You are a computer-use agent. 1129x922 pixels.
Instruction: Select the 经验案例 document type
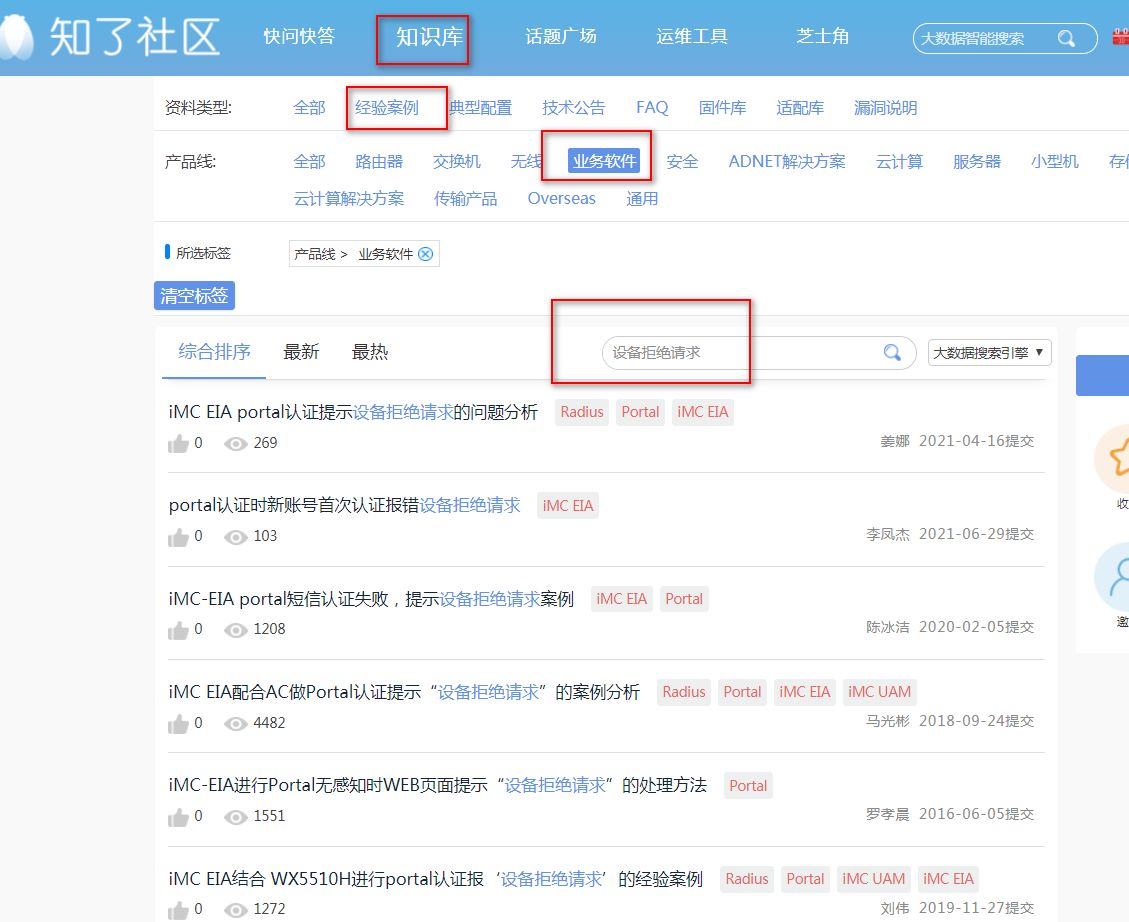pos(387,108)
